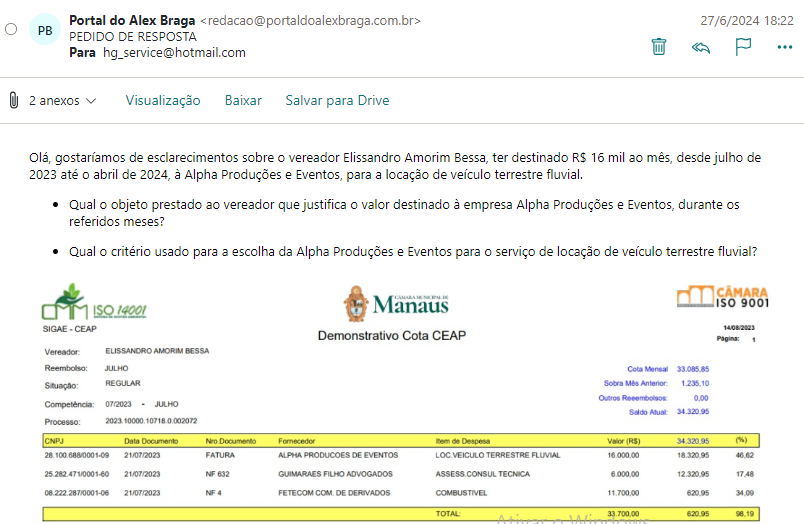Click Baixar to download attachments
This screenshot has height=524, width=804.
[243, 100]
